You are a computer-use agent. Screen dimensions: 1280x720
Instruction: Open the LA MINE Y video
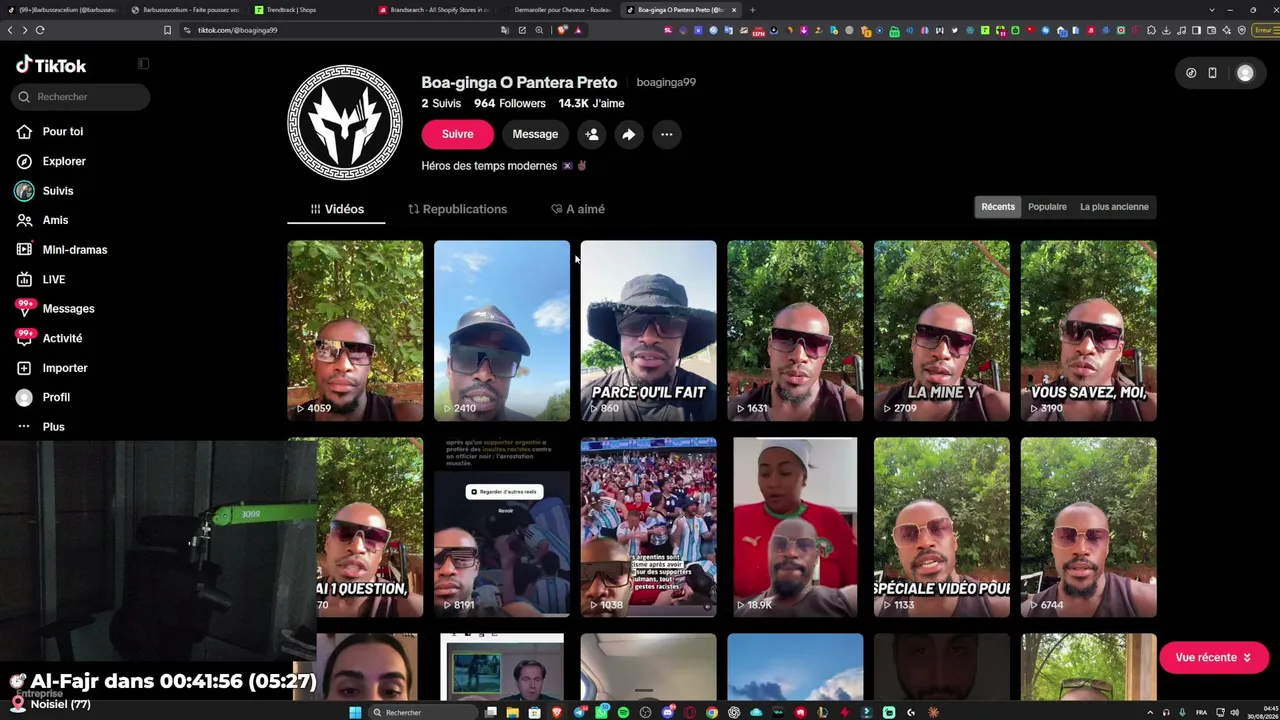[x=942, y=331]
